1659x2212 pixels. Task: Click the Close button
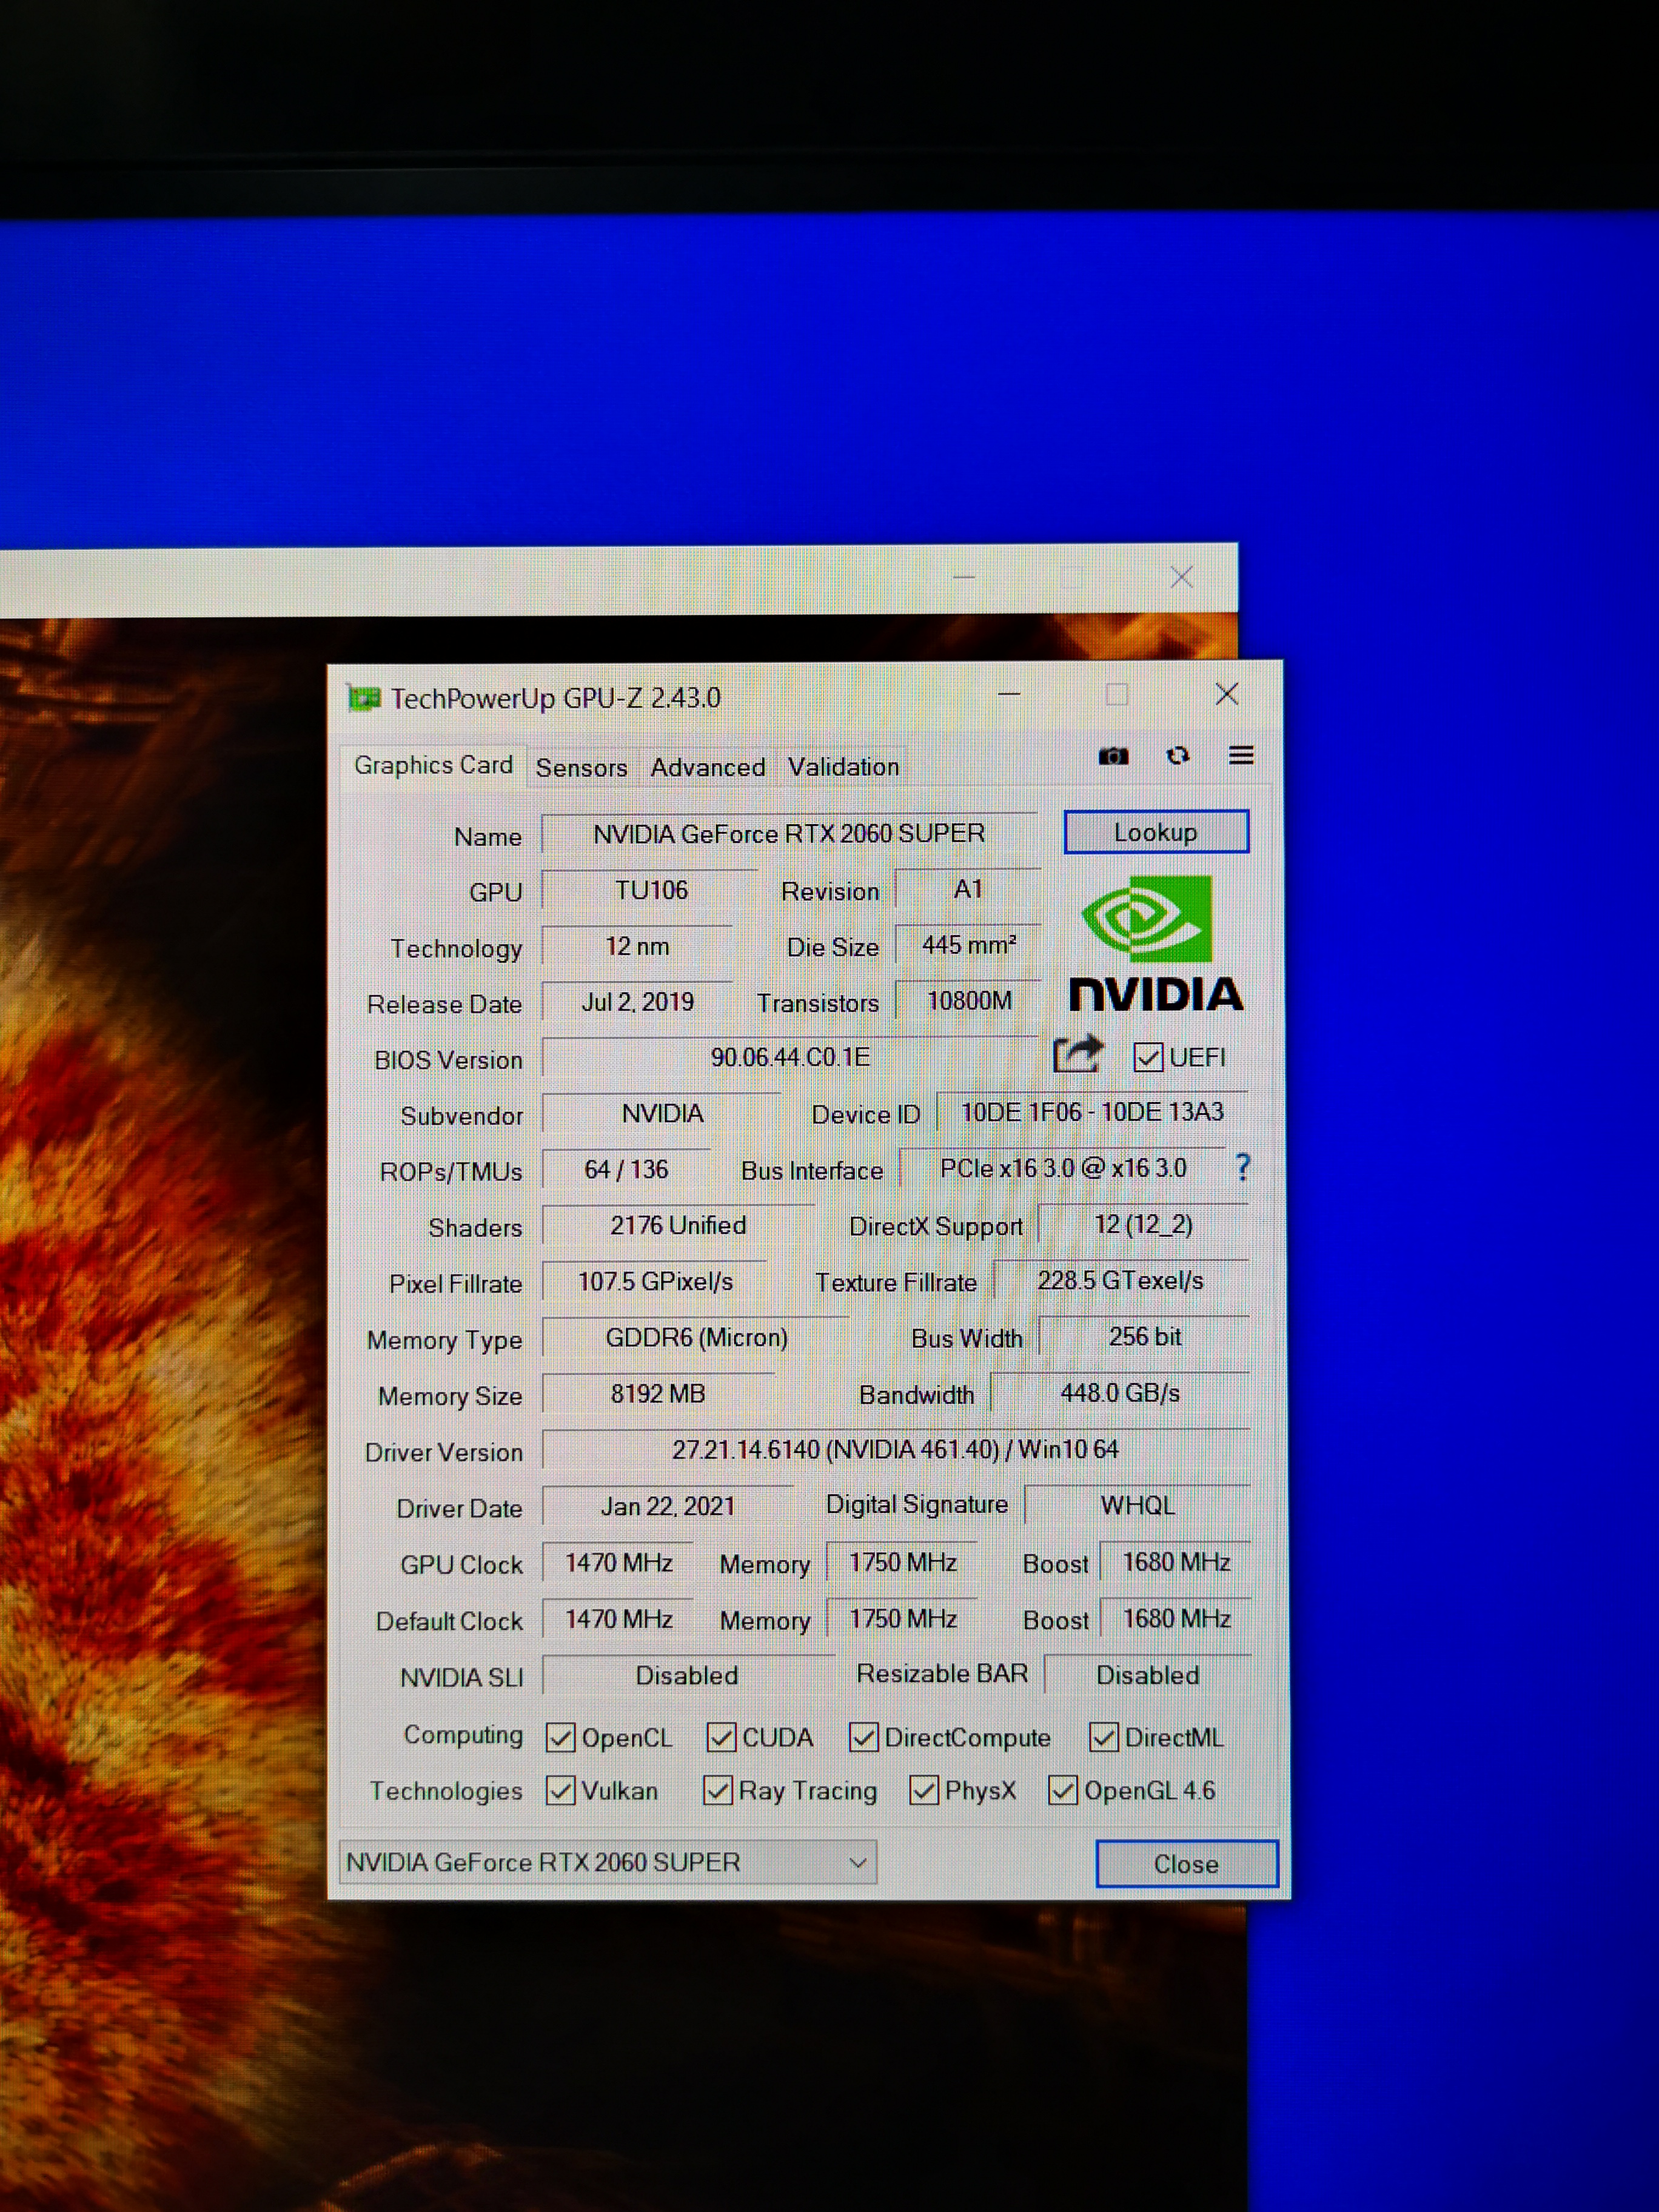tap(1186, 1864)
